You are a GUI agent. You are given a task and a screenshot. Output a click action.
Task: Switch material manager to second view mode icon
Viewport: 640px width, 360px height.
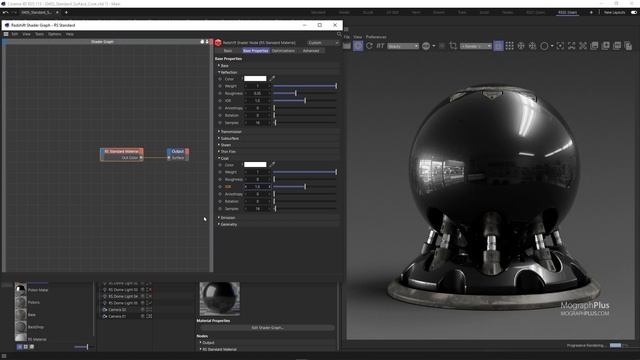click(x=25, y=347)
